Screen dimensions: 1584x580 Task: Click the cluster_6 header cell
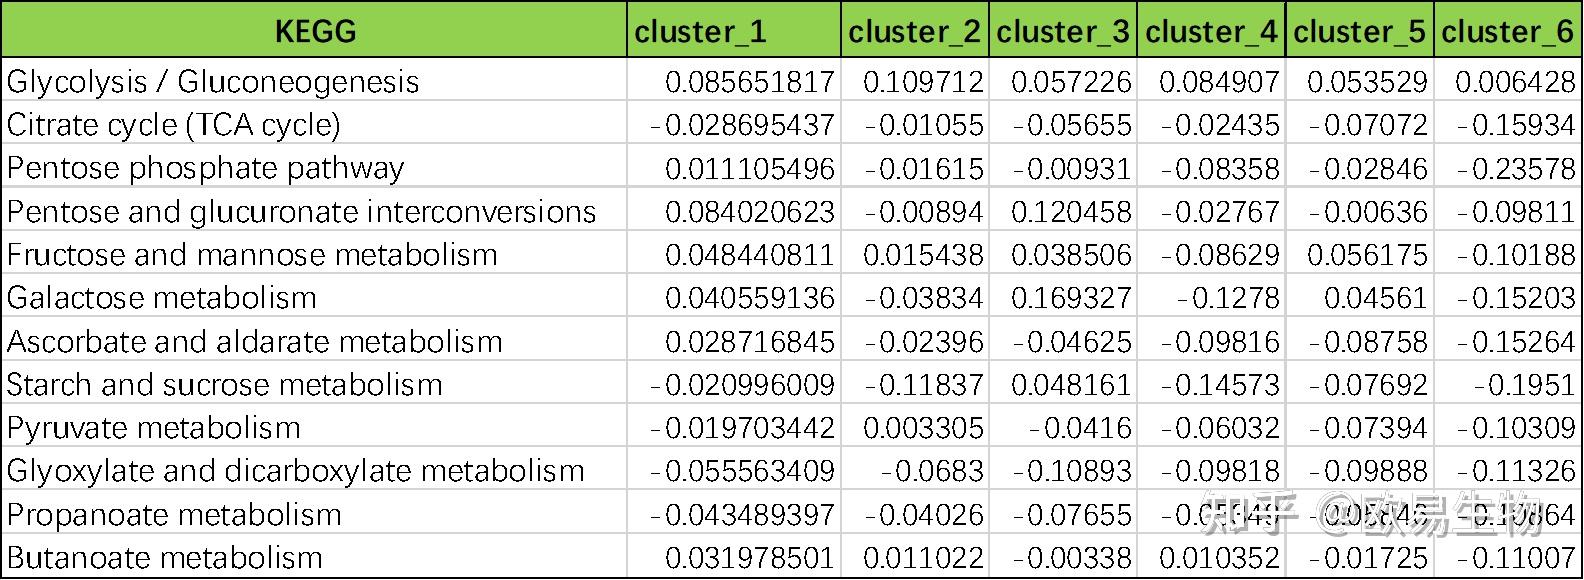[1508, 32]
